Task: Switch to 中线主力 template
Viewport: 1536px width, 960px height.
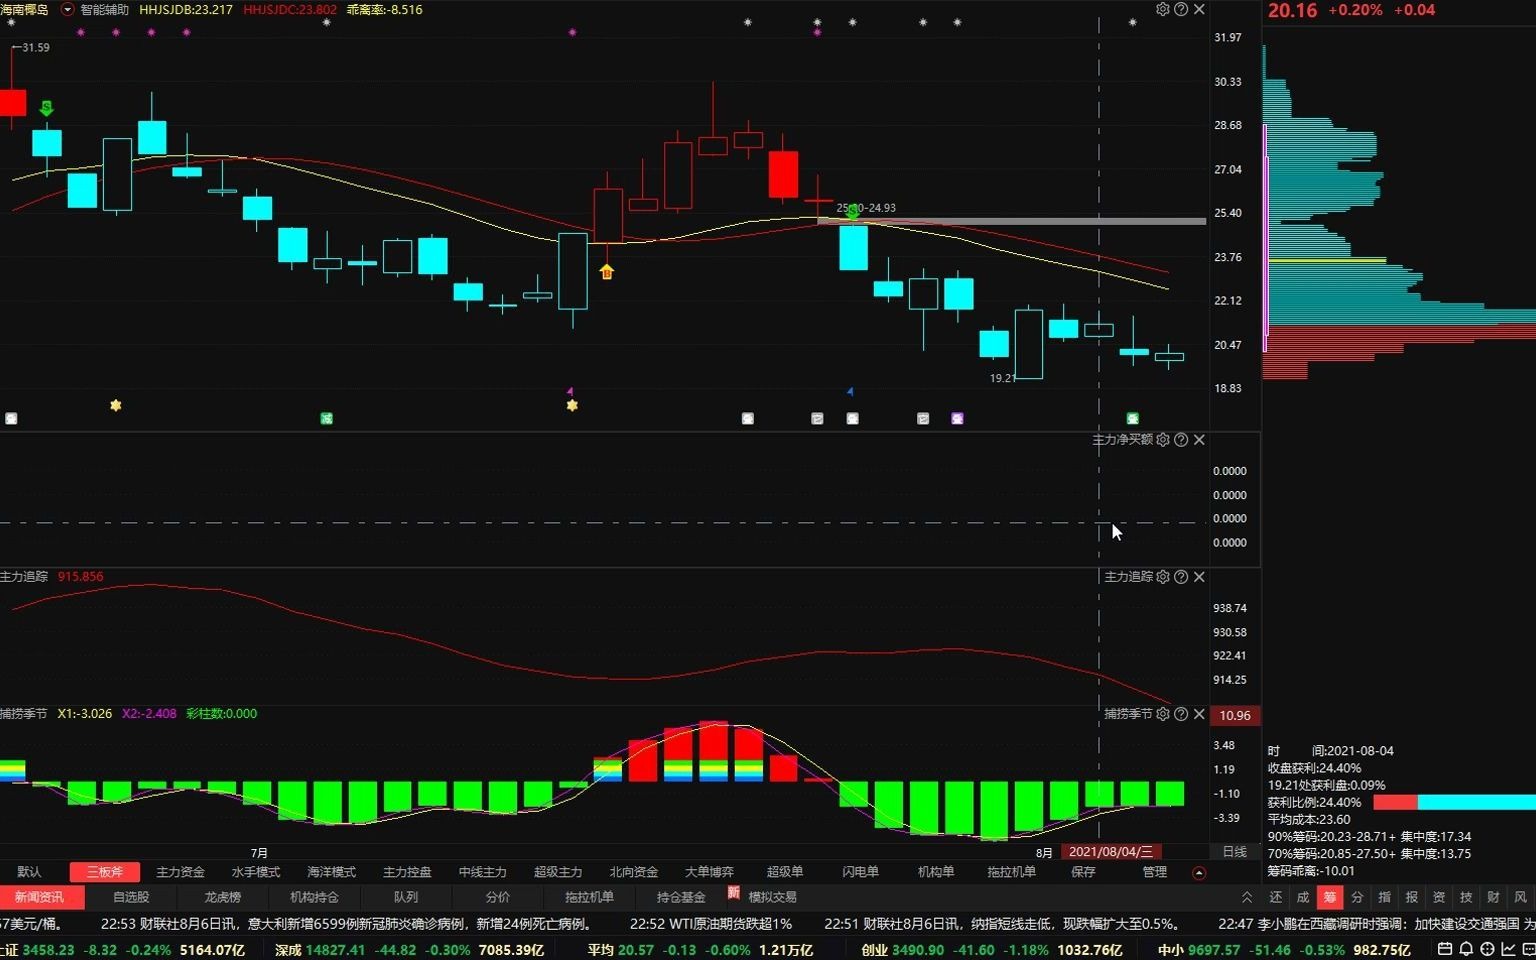Action: click(x=483, y=873)
